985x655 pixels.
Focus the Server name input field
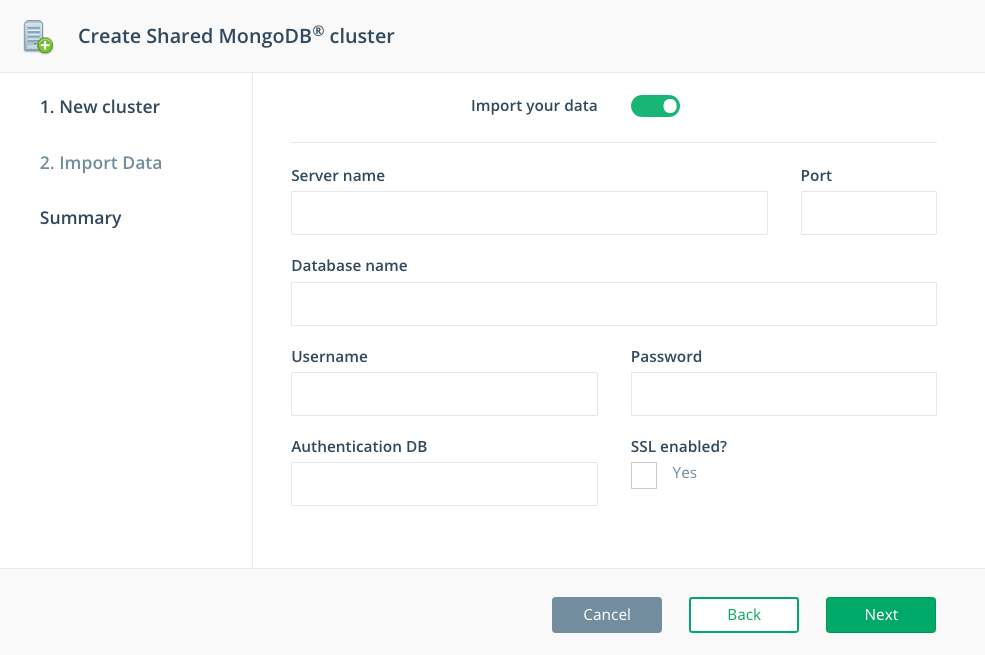[529, 213]
